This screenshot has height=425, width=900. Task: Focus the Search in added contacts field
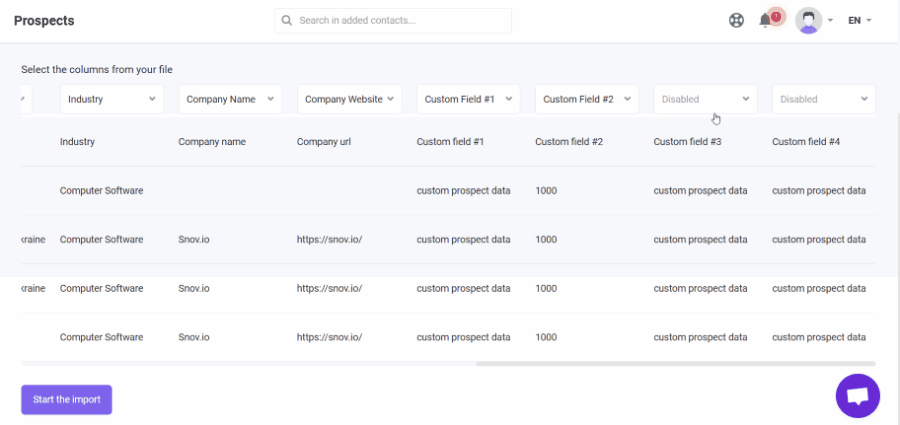393,21
